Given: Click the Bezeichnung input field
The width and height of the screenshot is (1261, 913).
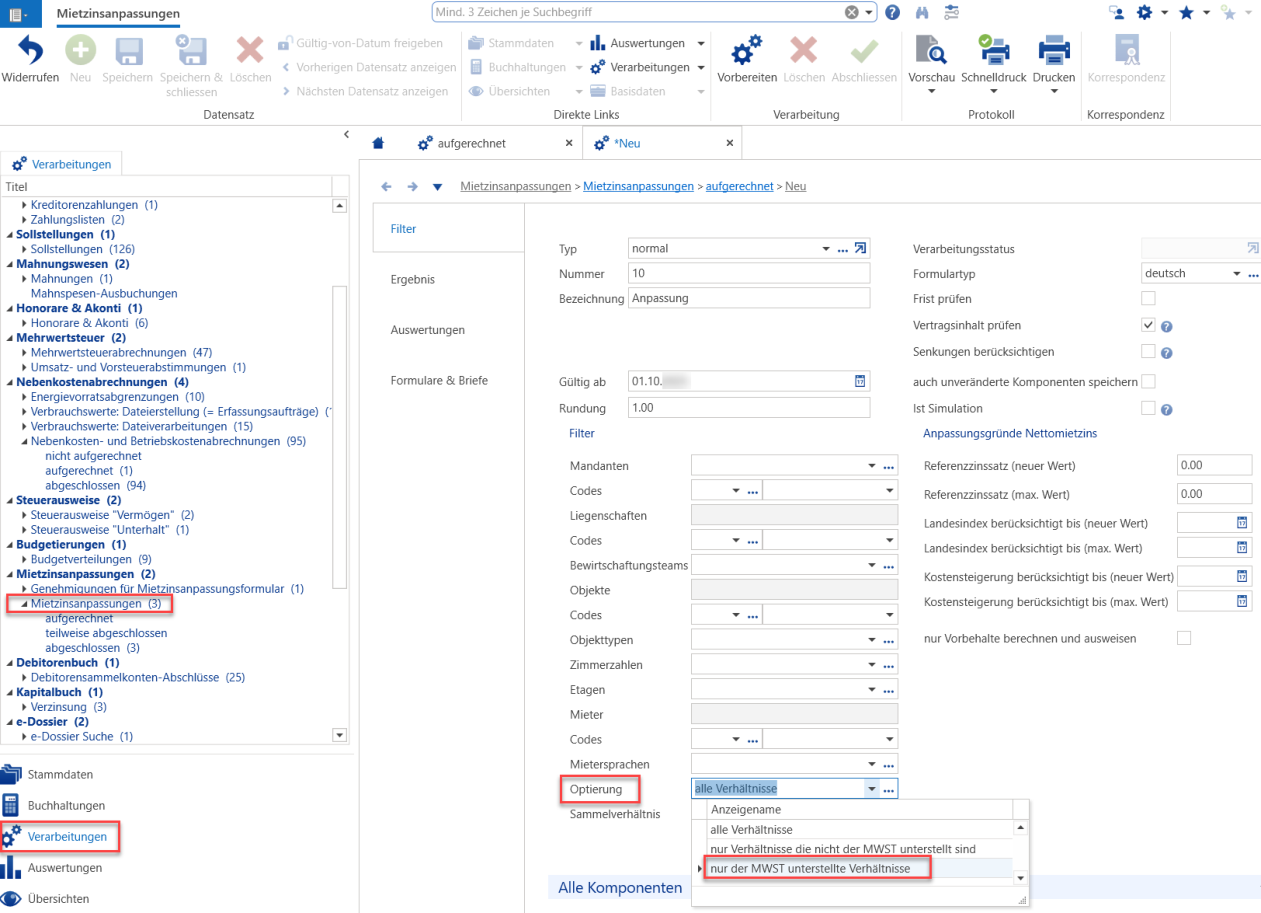Looking at the screenshot, I should tap(749, 298).
